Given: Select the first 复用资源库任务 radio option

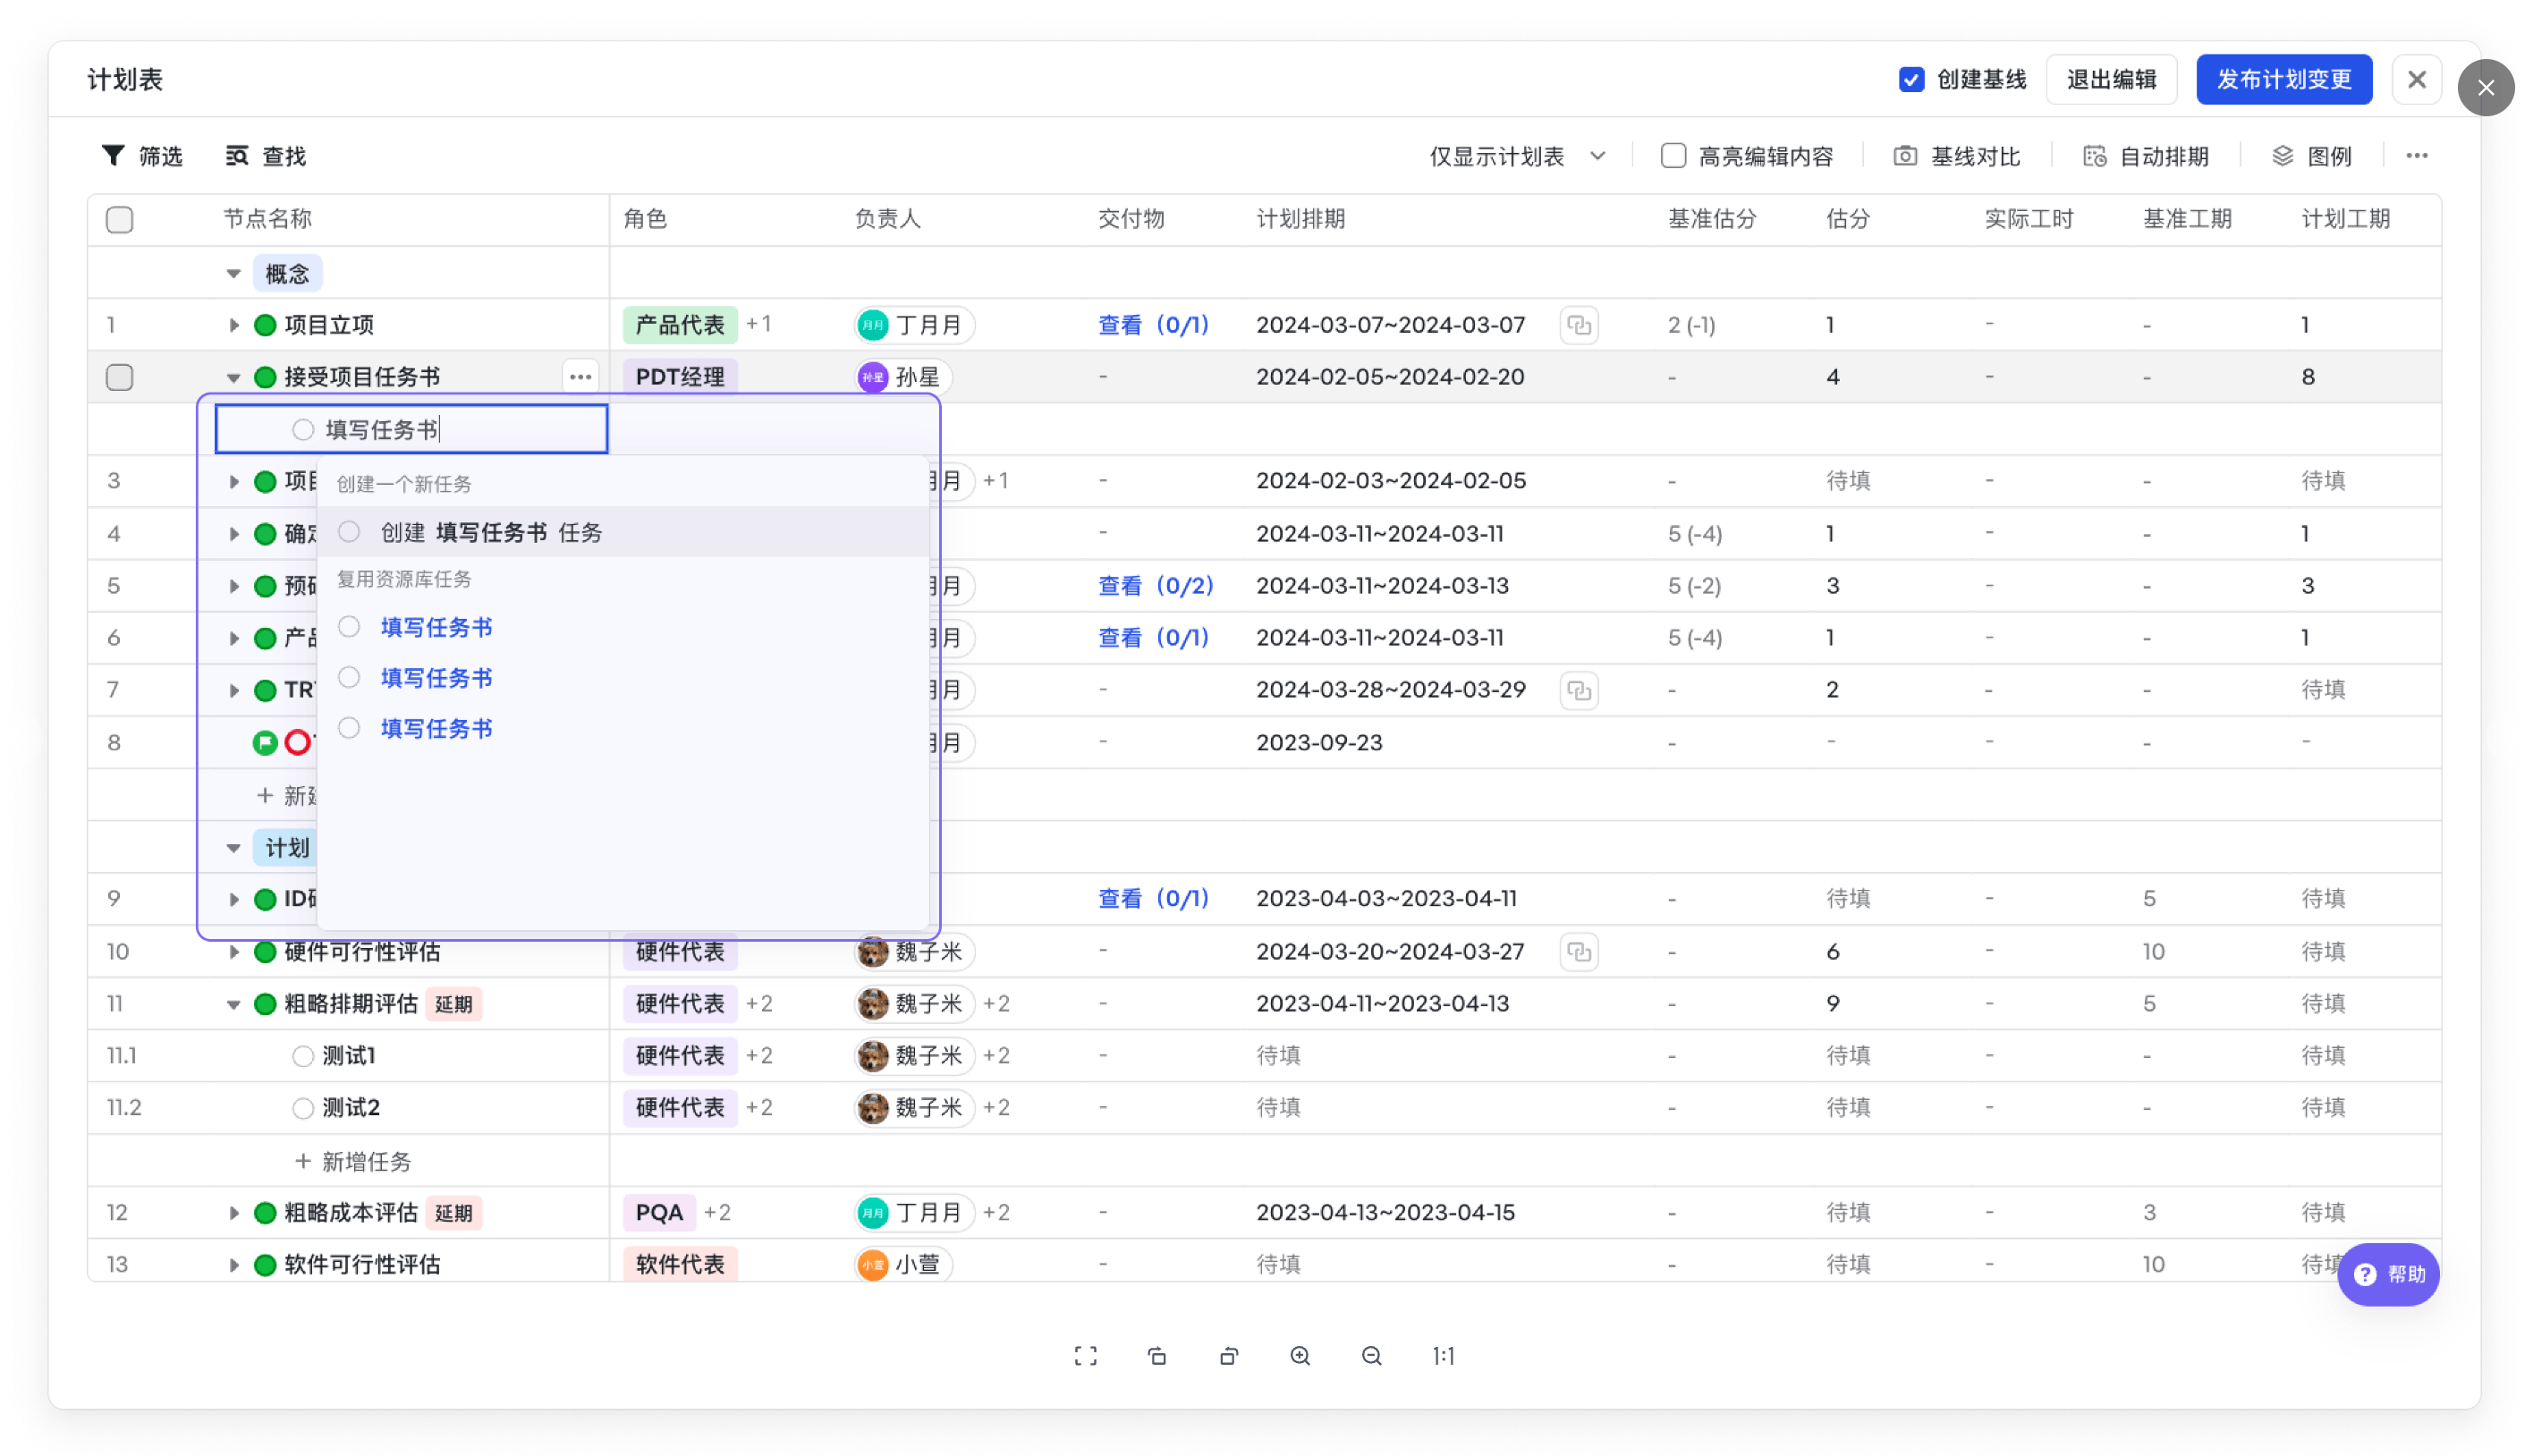Looking at the screenshot, I should [349, 627].
